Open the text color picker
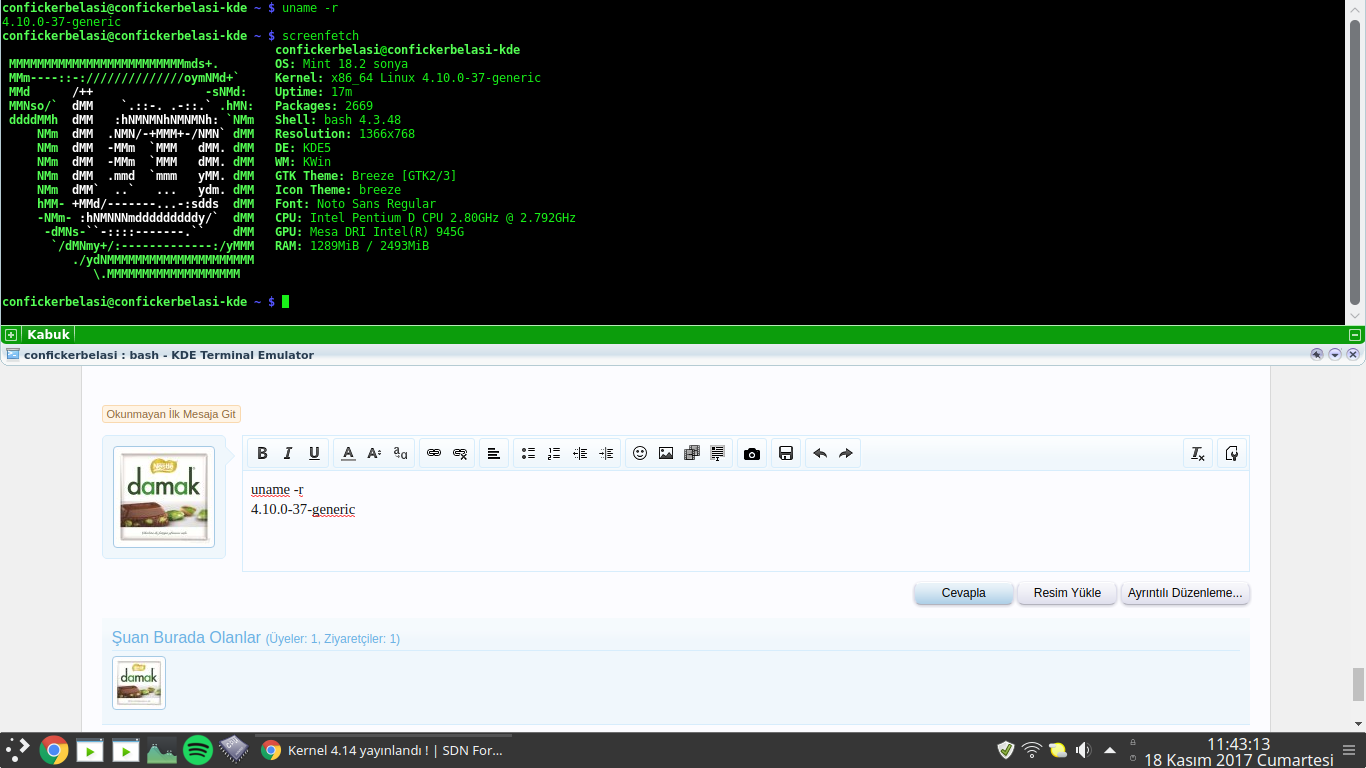Image resolution: width=1366 pixels, height=768 pixels. [348, 453]
